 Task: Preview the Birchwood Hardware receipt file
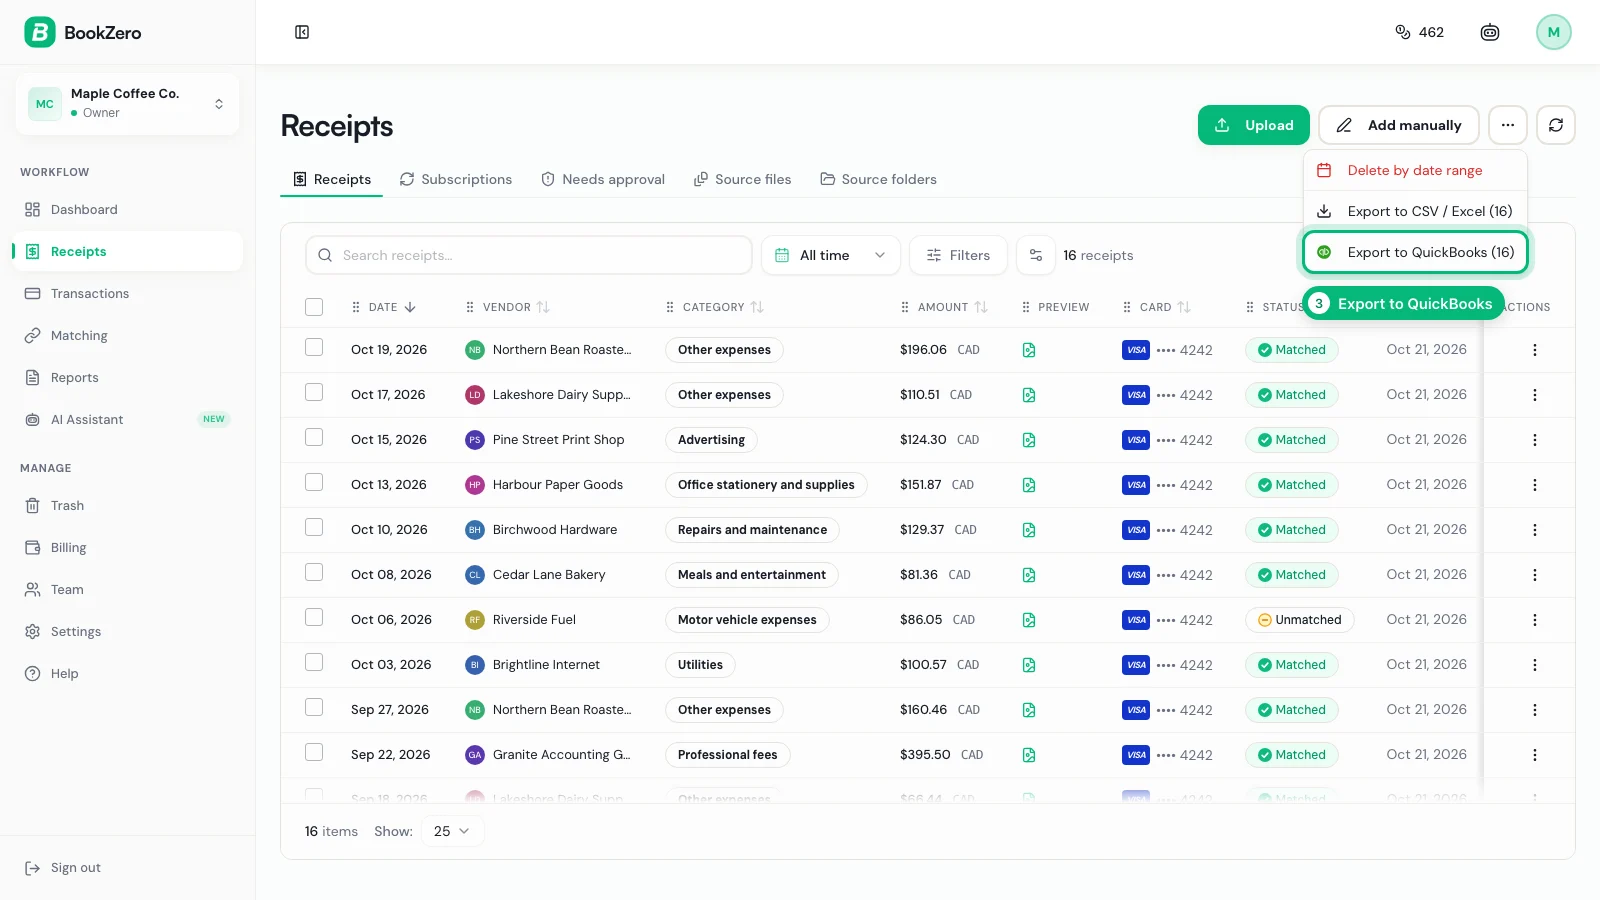(x=1029, y=530)
